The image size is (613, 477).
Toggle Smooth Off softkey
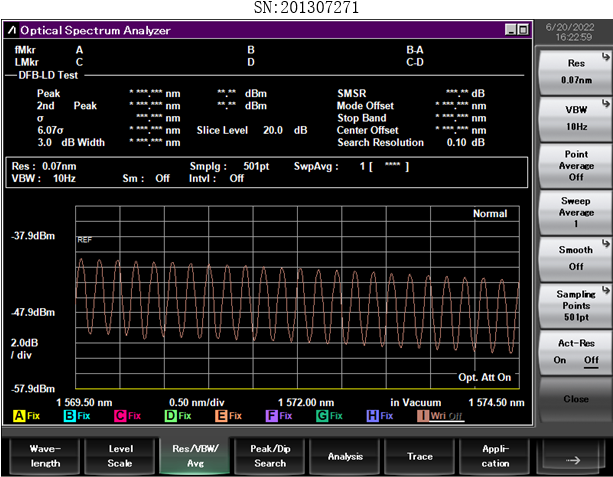coord(575,258)
